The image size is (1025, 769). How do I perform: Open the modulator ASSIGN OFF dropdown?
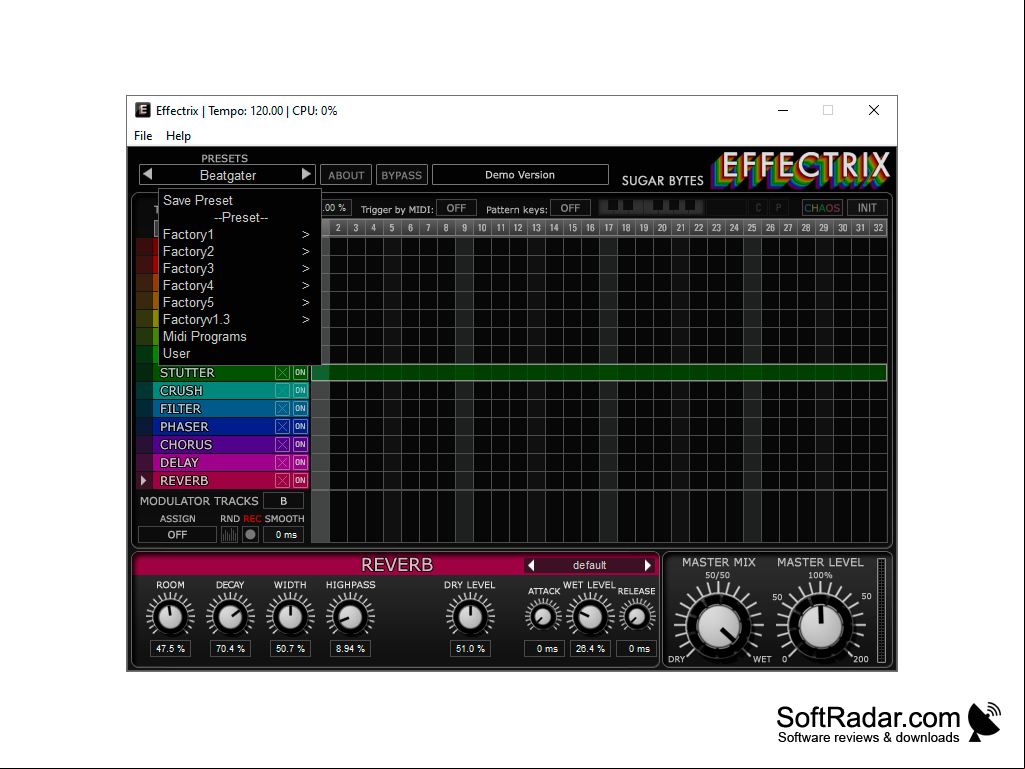(177, 535)
